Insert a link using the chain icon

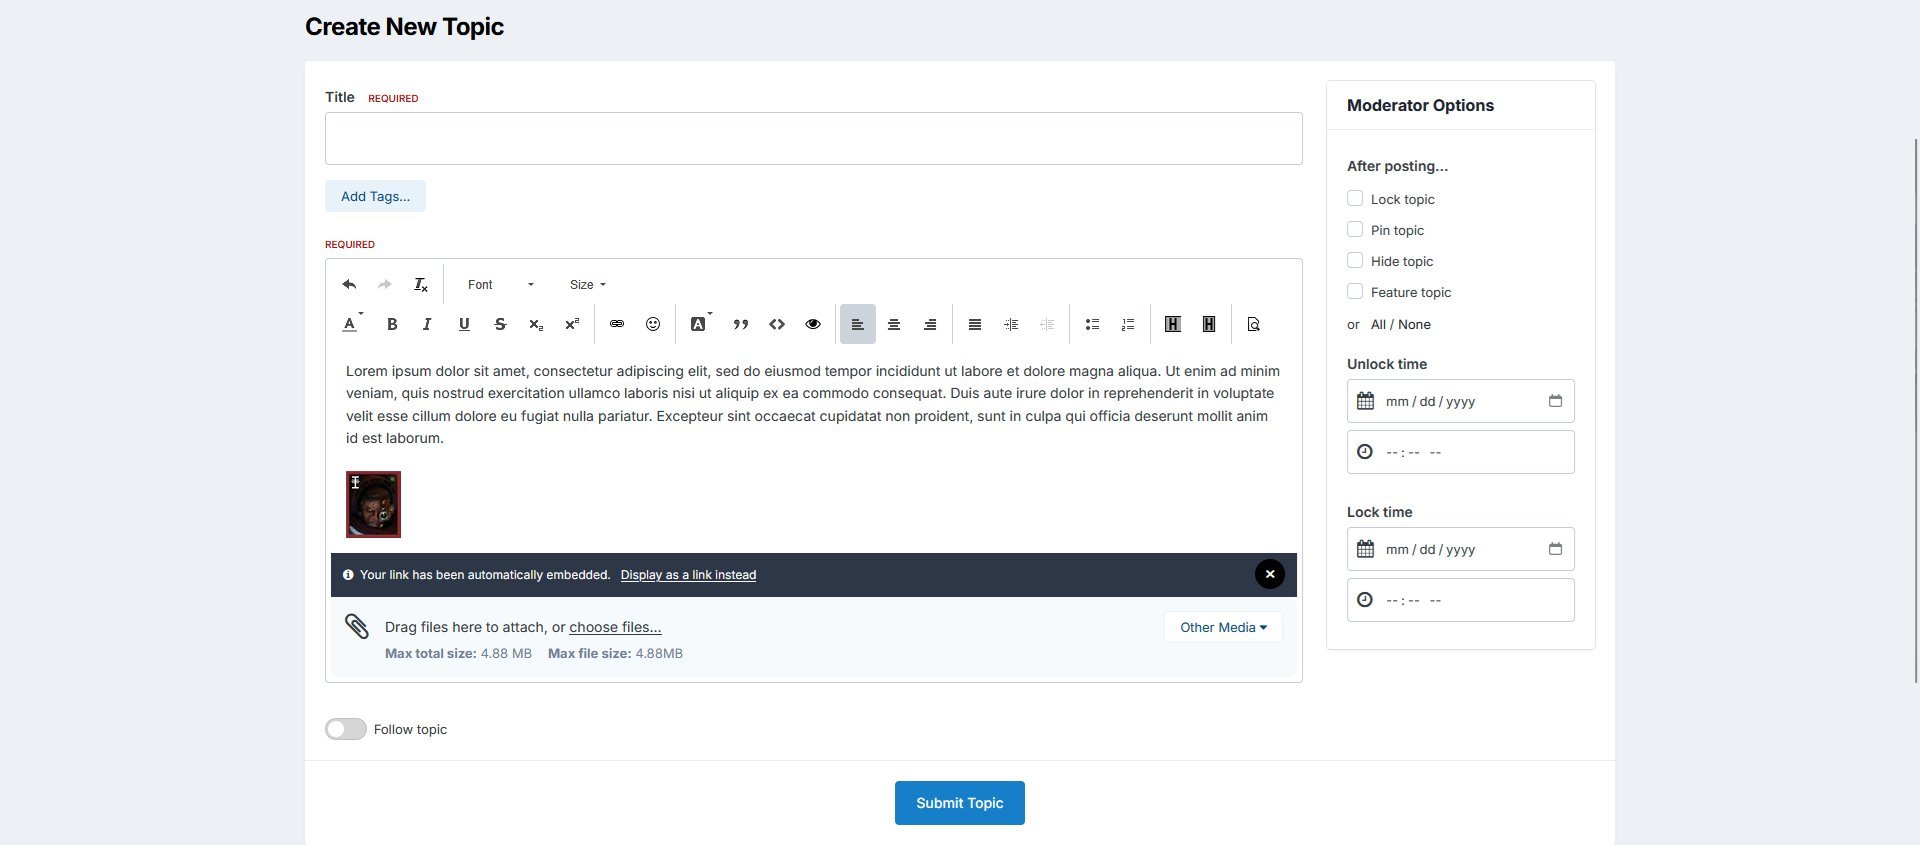click(x=617, y=324)
